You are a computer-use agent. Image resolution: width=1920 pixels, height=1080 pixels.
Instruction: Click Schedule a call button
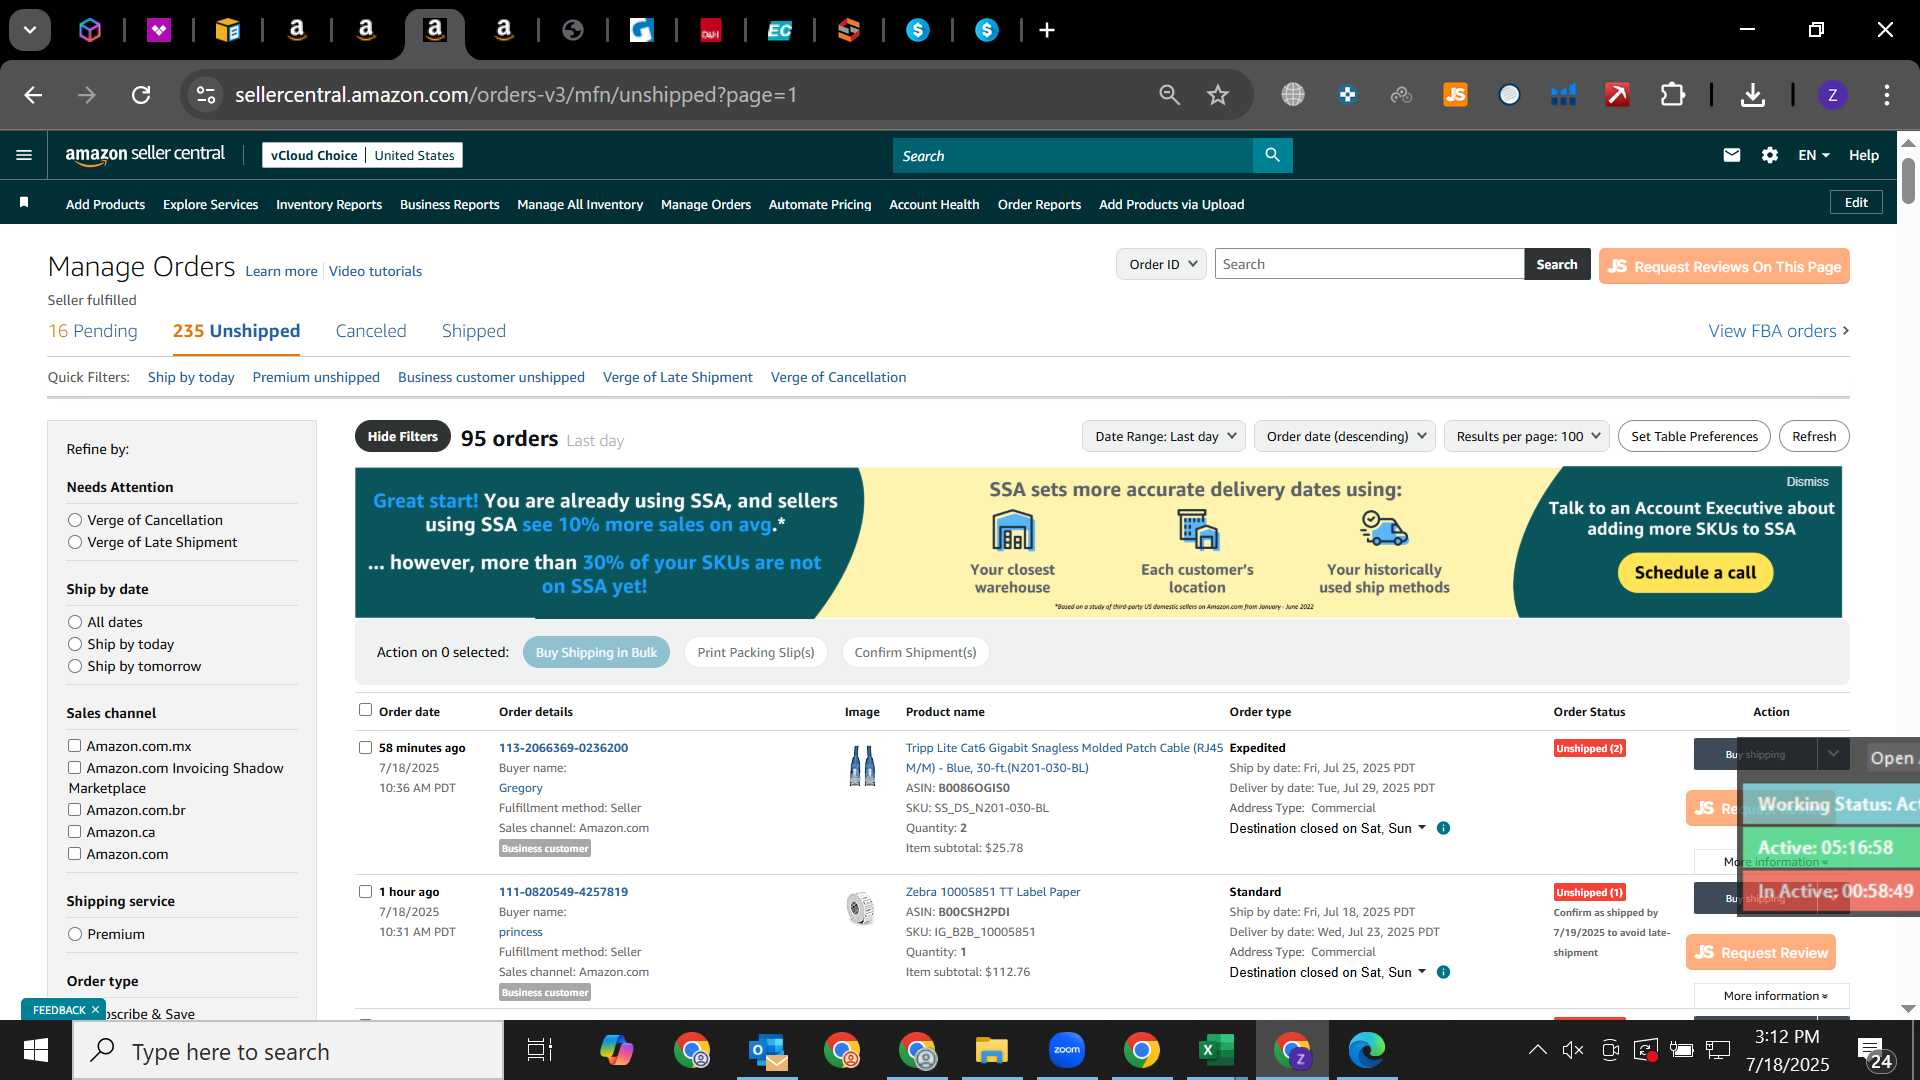coord(1695,573)
